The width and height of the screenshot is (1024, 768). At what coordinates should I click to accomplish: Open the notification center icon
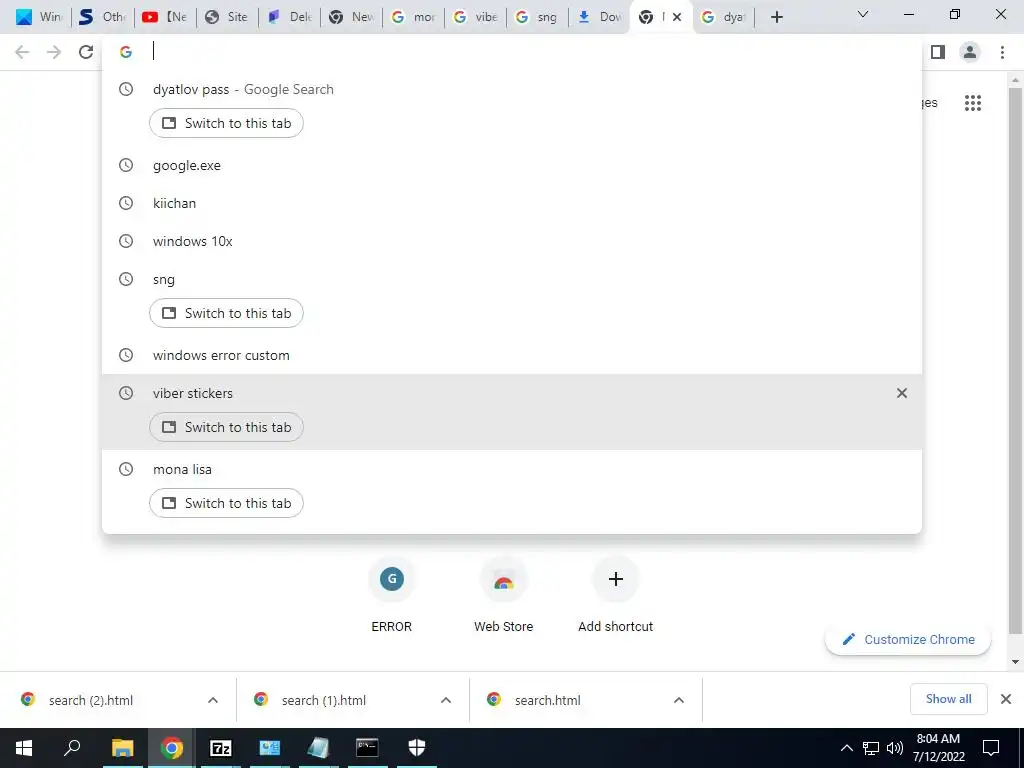pyautogui.click(x=991, y=748)
